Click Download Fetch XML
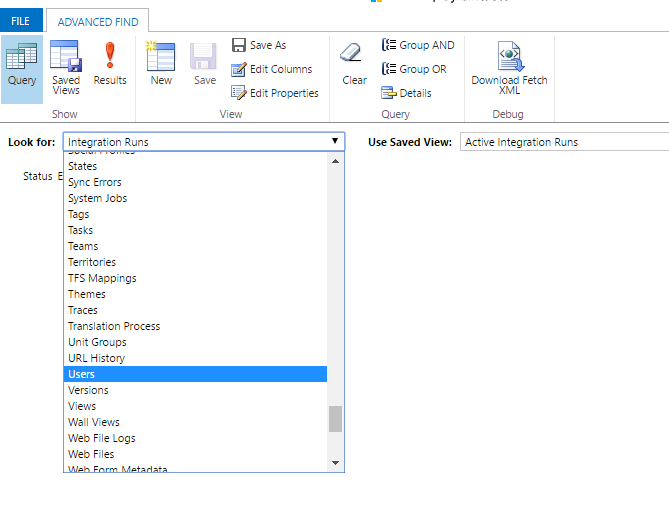Viewport: 669px width, 513px height. coord(509,67)
